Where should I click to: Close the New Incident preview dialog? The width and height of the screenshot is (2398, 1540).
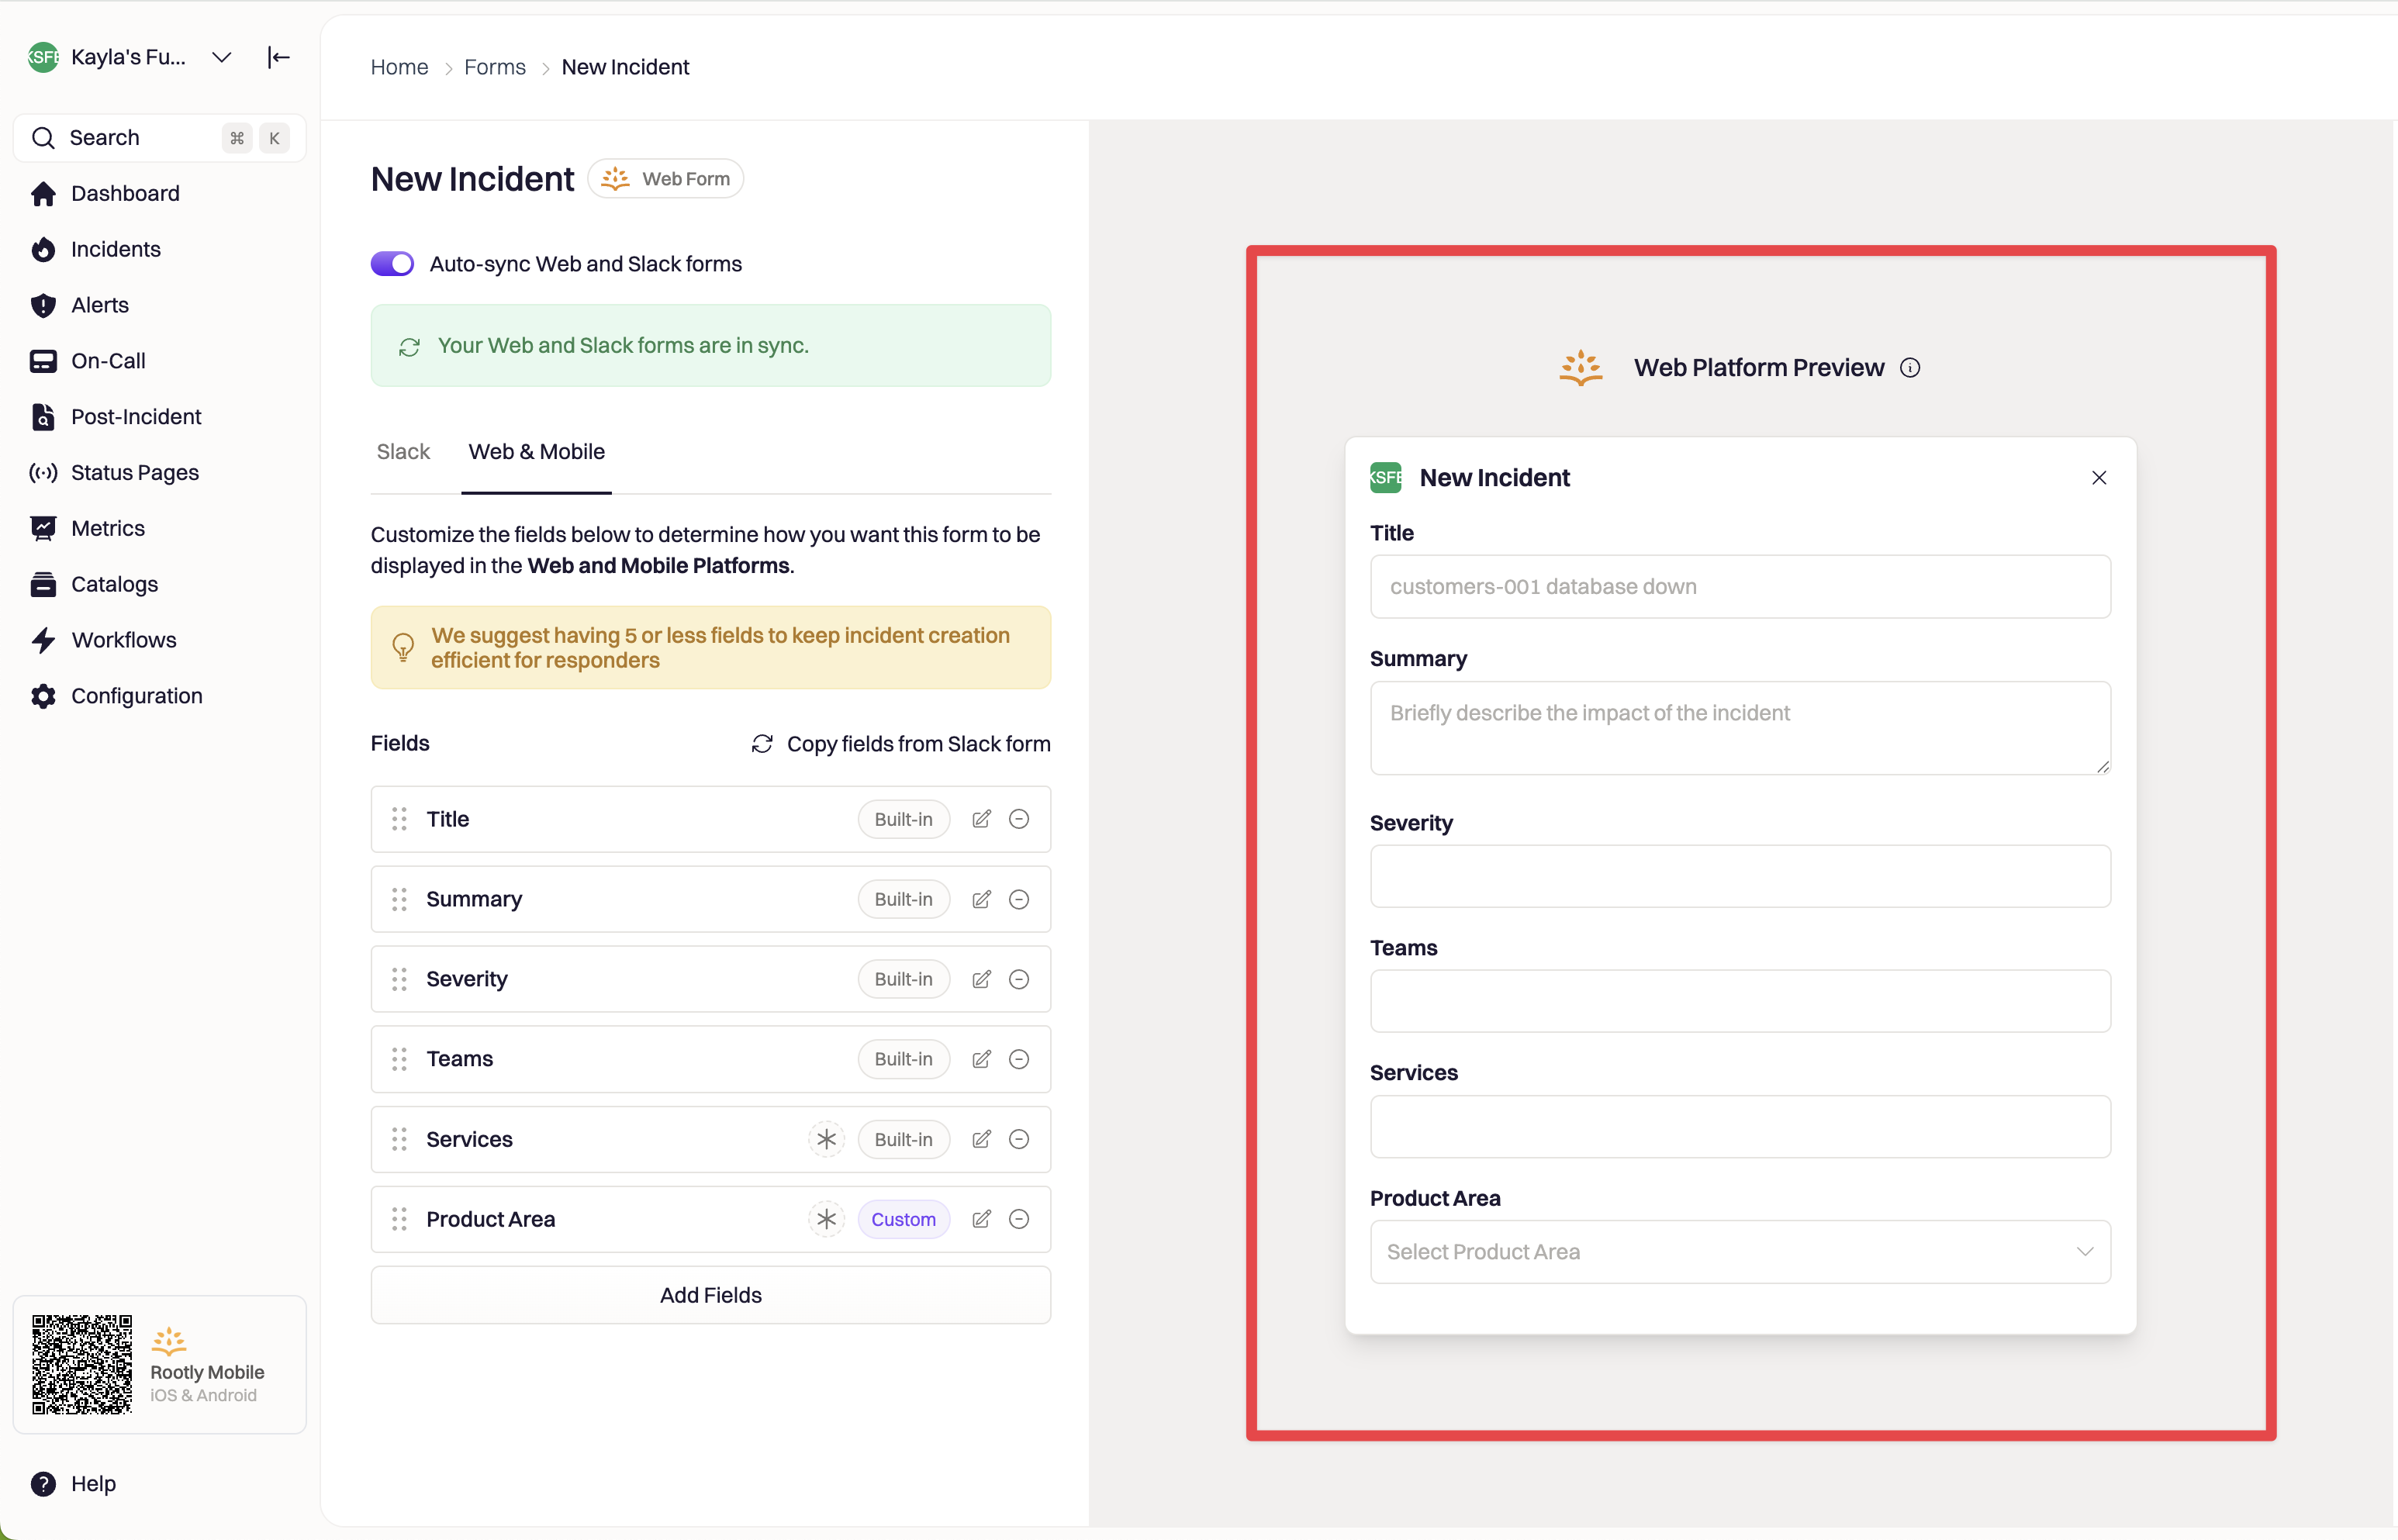pos(2099,479)
